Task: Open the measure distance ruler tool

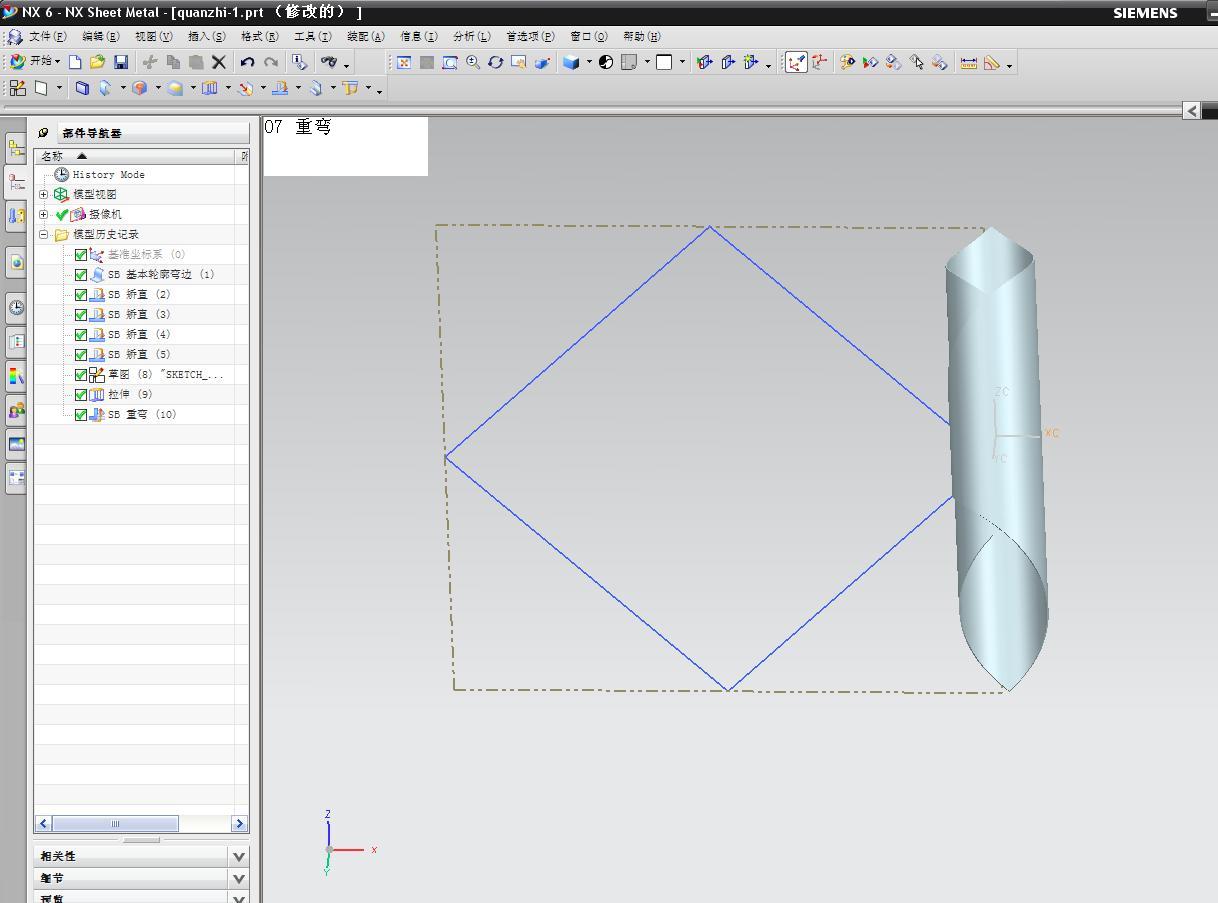Action: click(968, 62)
